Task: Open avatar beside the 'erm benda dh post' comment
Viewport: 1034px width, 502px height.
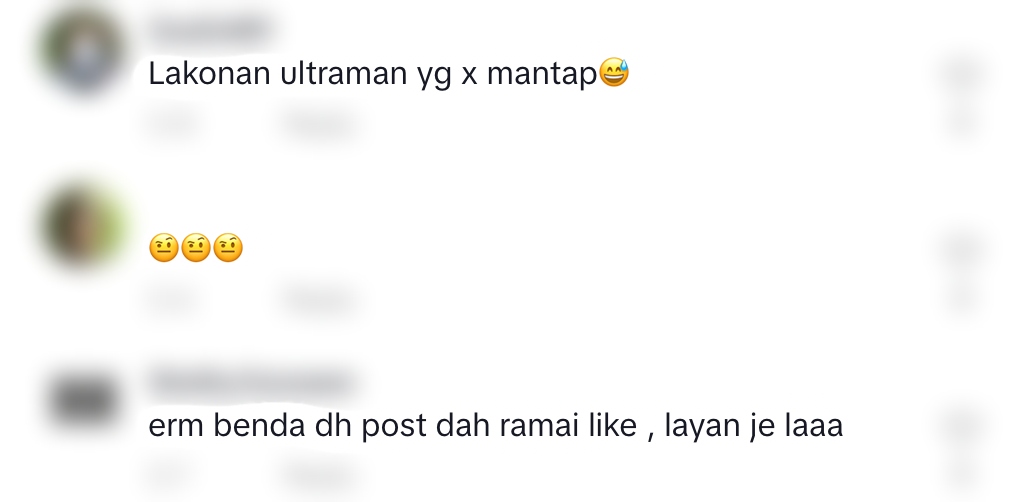Action: coord(82,400)
